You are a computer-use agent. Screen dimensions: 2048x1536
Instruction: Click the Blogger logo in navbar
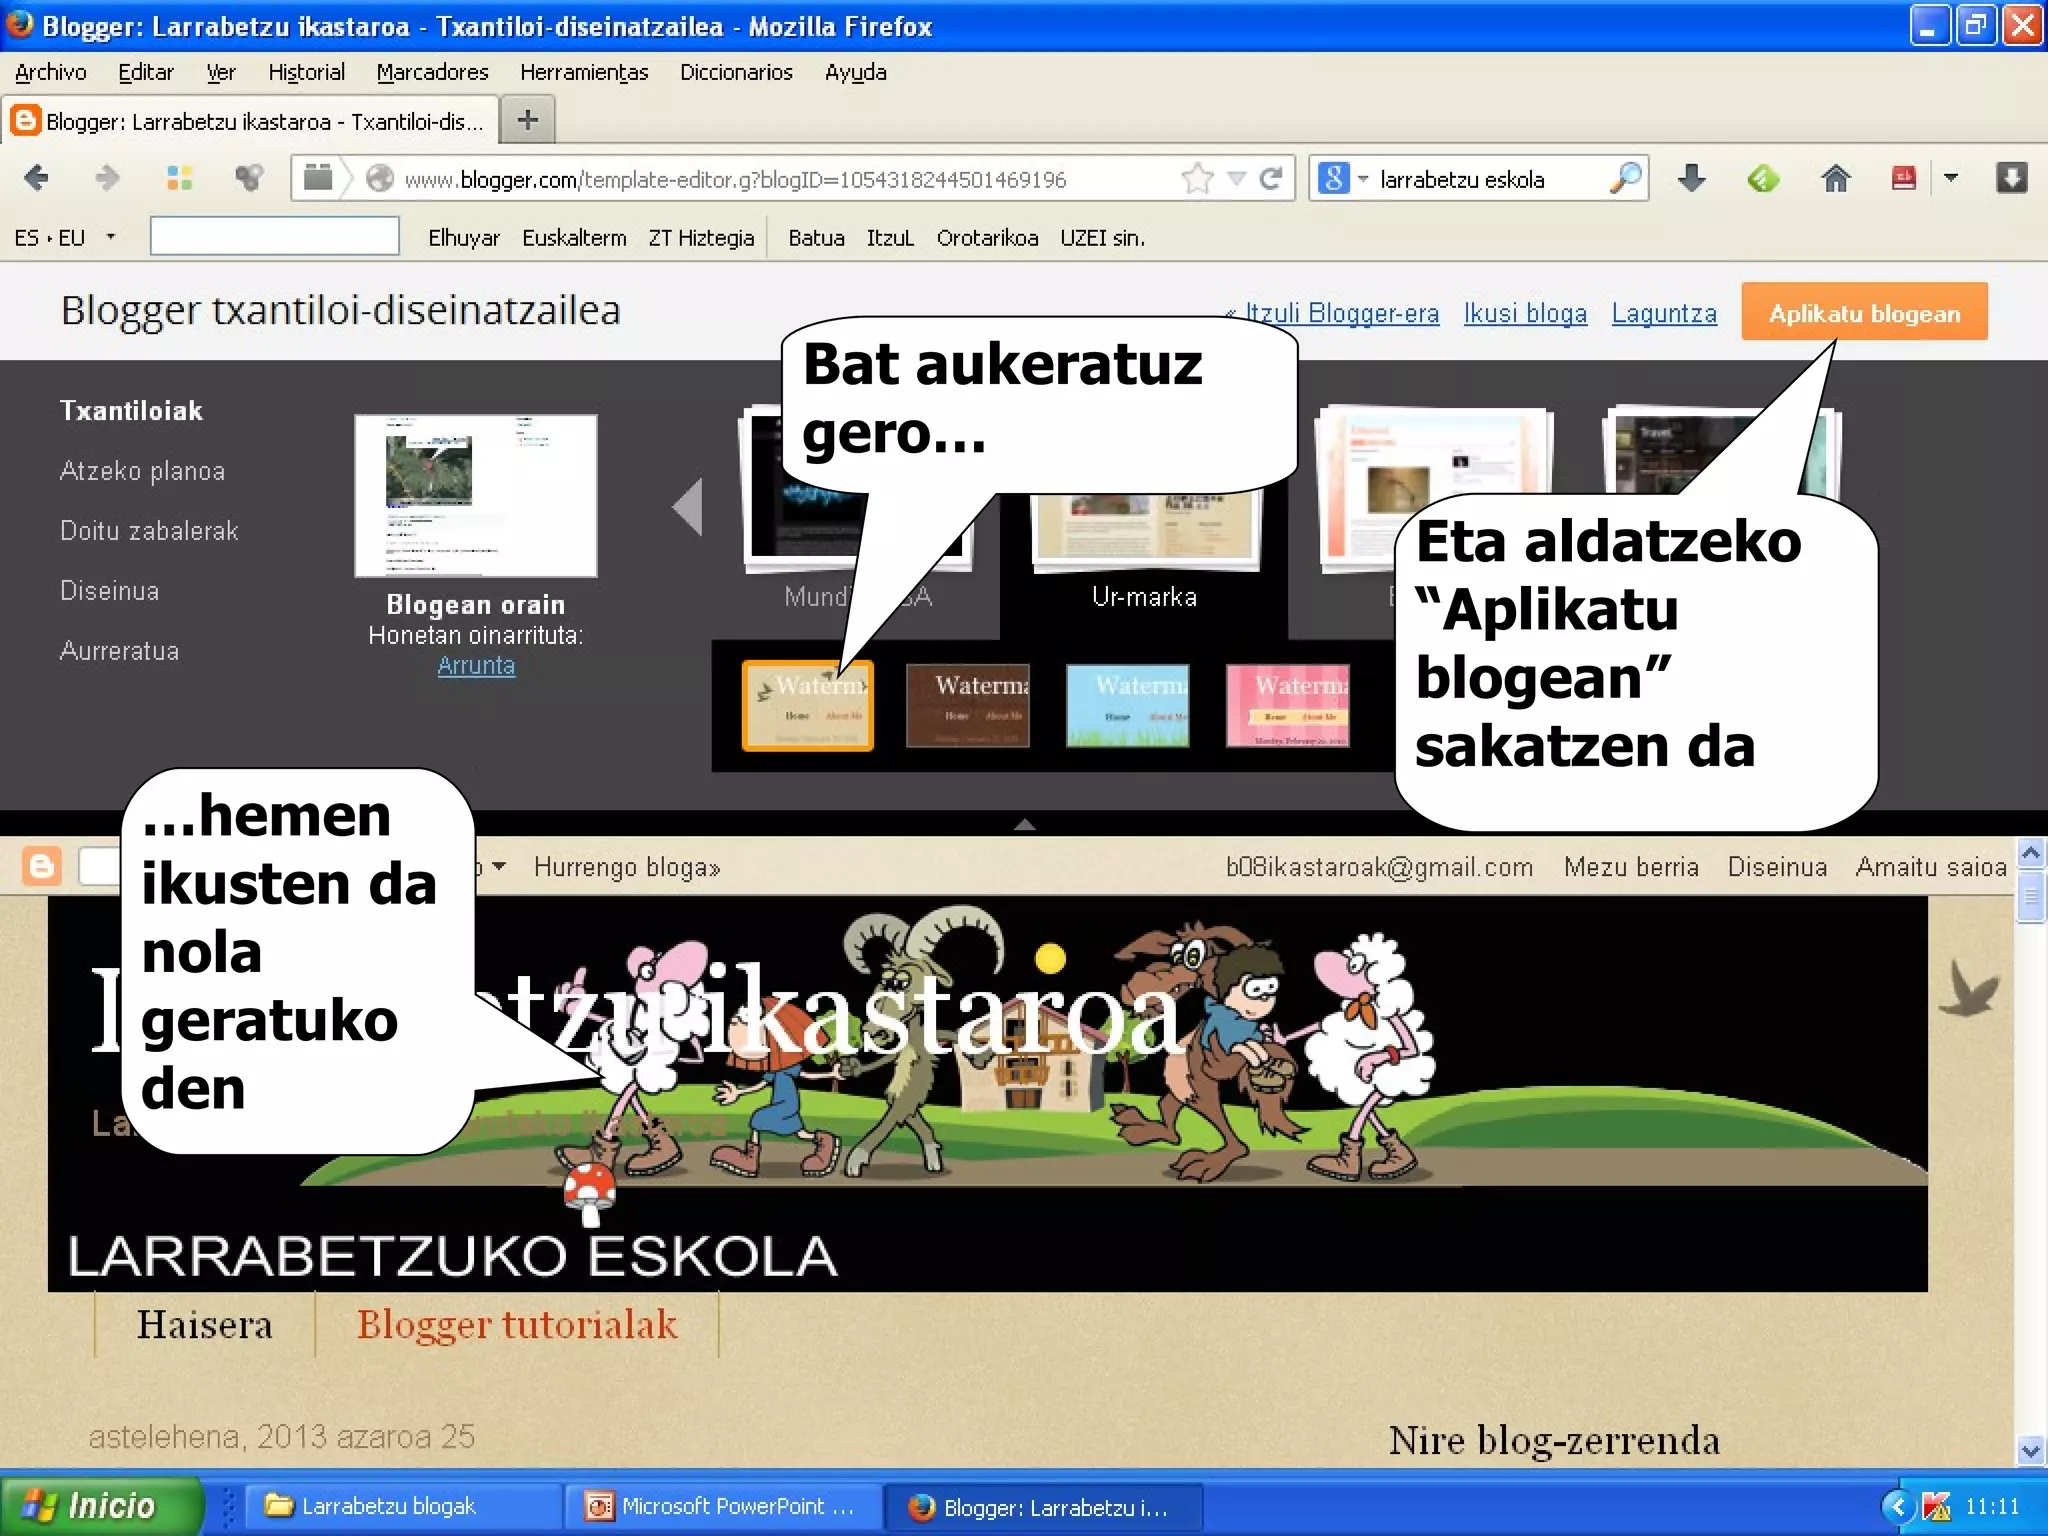42,866
